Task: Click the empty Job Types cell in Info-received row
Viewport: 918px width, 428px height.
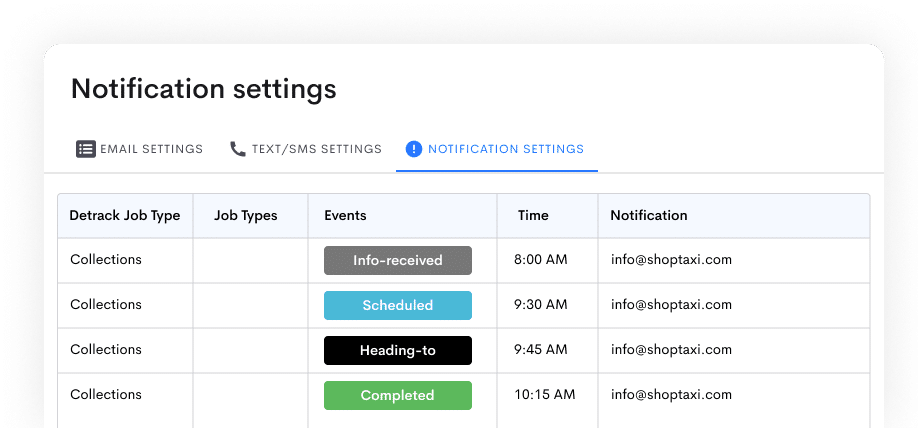Action: click(x=251, y=260)
